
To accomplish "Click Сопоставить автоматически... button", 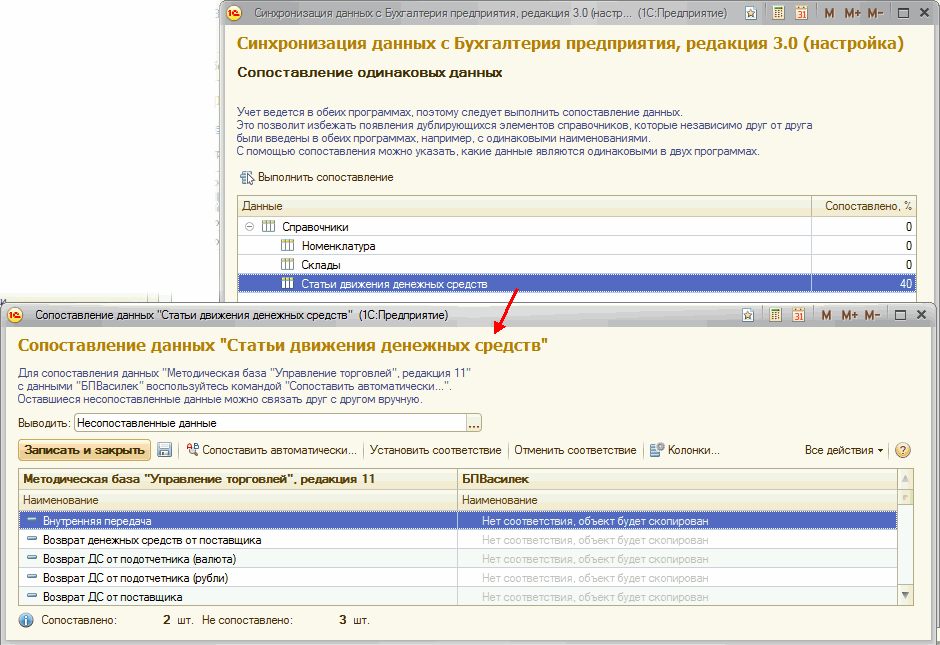I will (x=272, y=450).
